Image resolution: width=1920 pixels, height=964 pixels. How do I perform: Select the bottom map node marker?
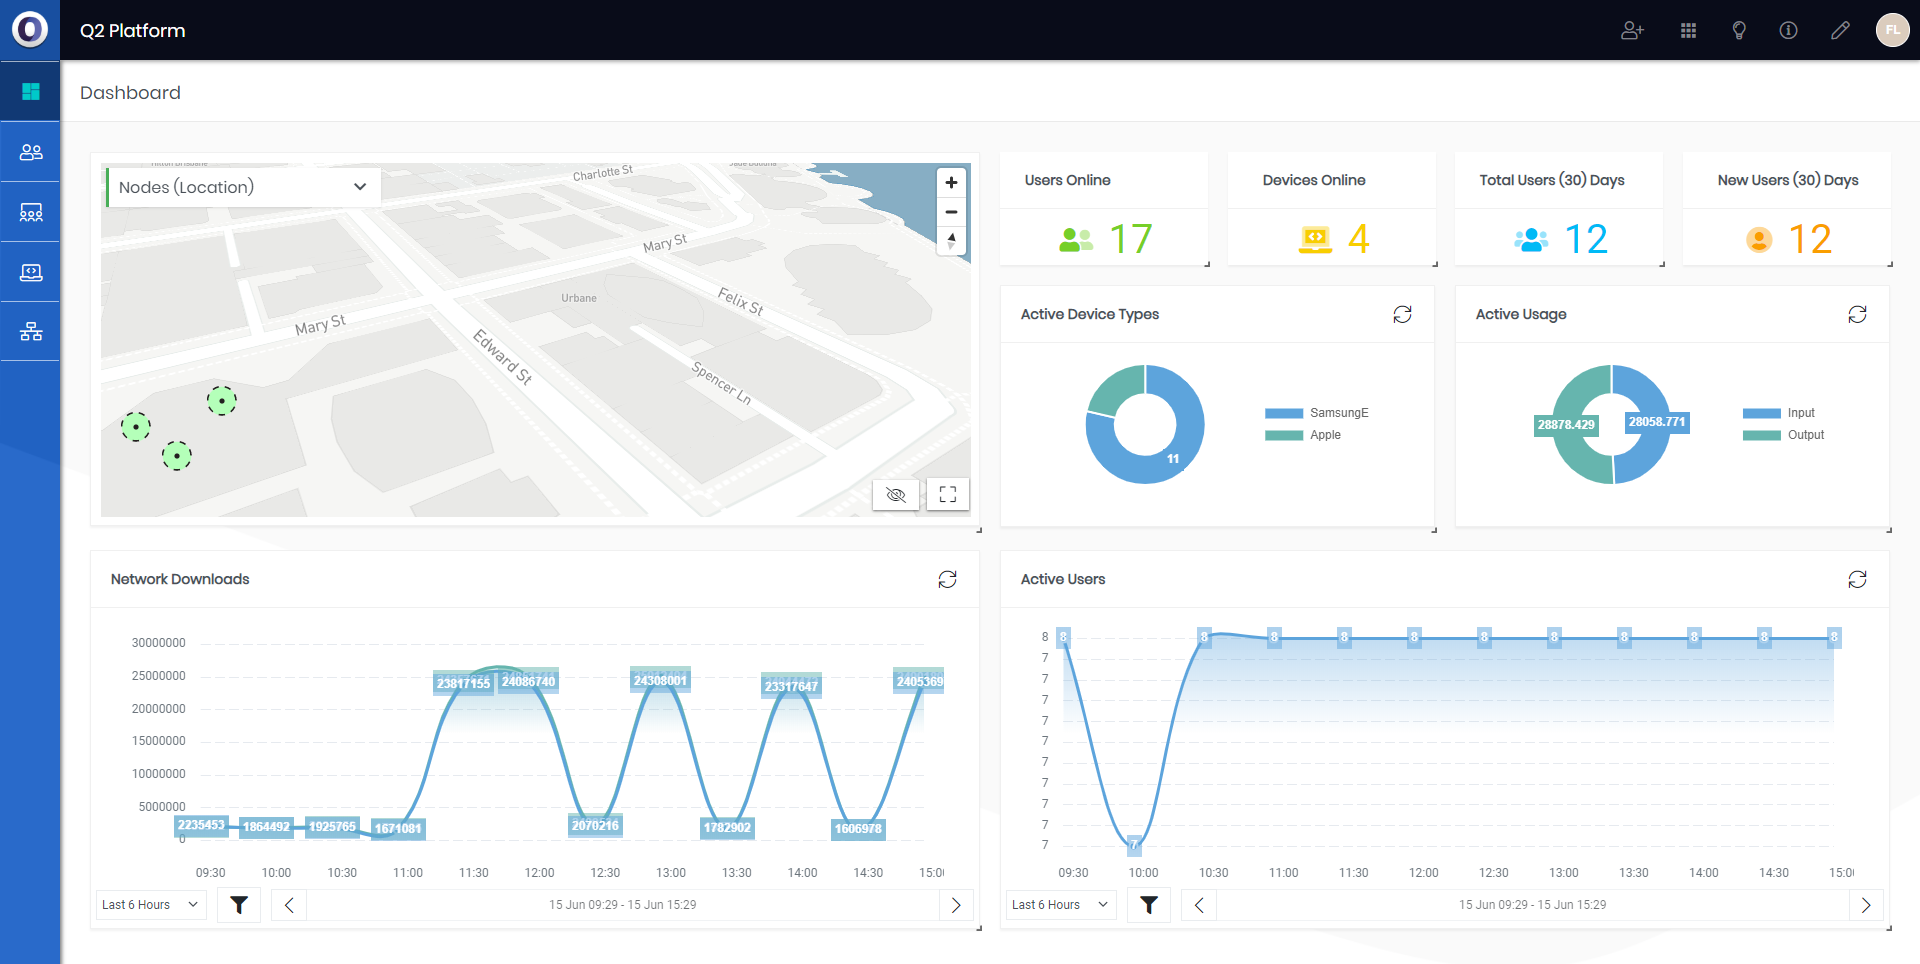pos(177,456)
